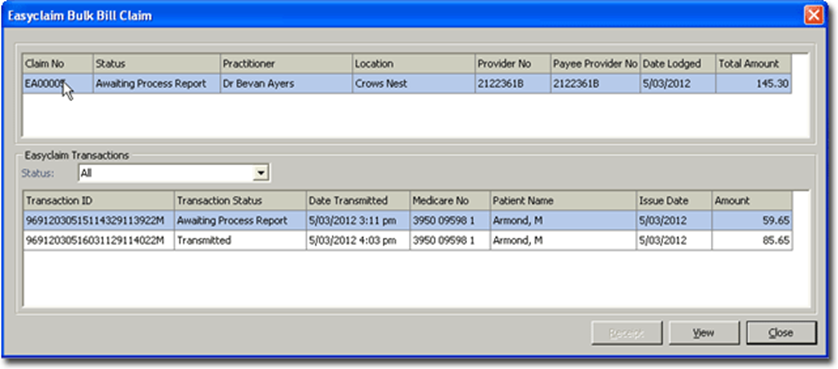Open the Status filter dropdown arrow
Viewport: 838px width, 369px height.
tap(261, 173)
